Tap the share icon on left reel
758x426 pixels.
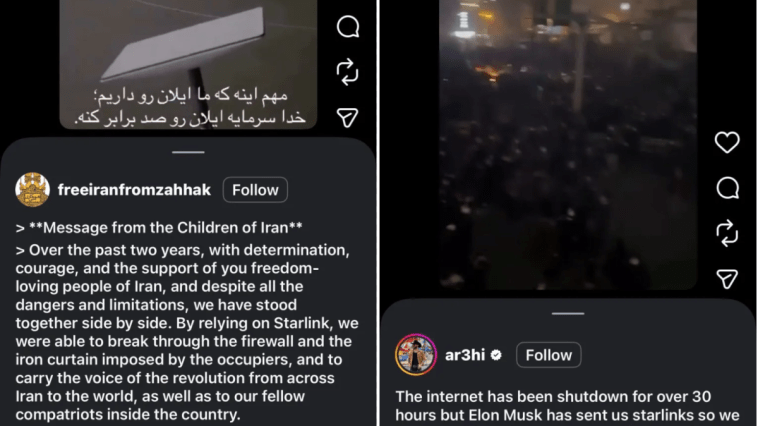[348, 118]
